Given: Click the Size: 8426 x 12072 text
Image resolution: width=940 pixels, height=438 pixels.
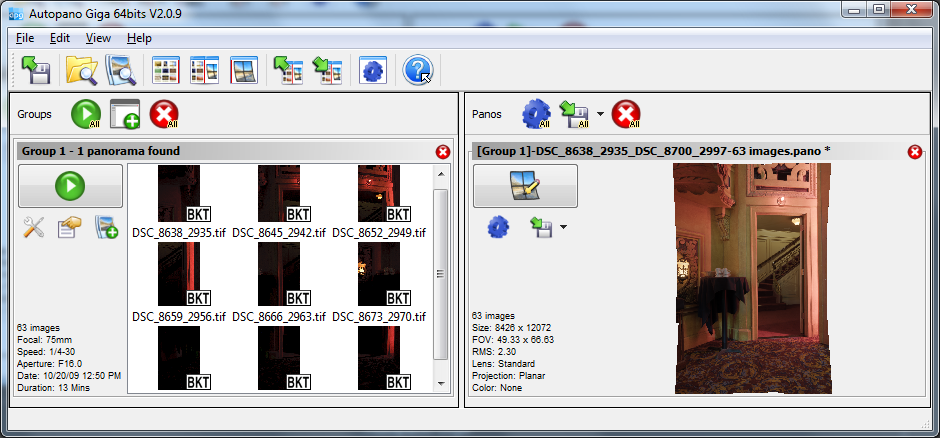Looking at the screenshot, I should coord(511,328).
